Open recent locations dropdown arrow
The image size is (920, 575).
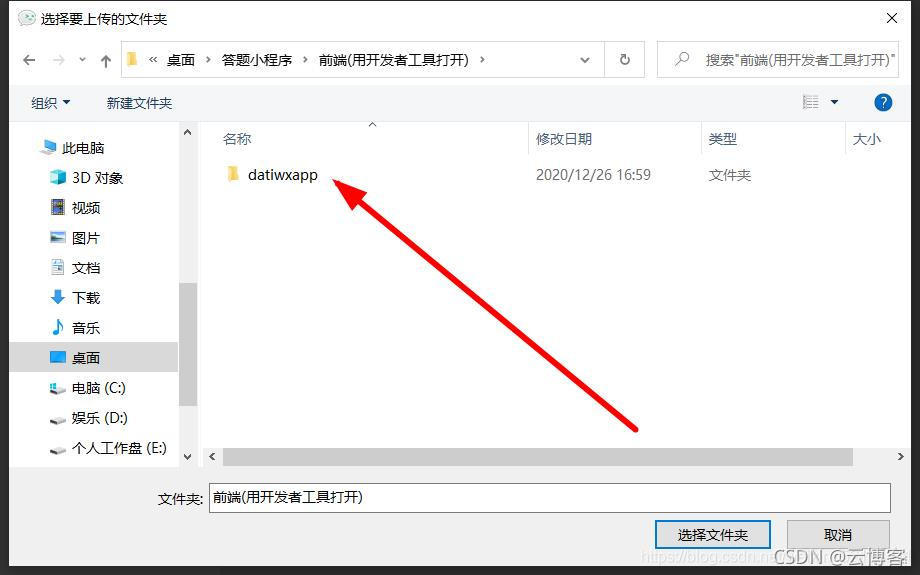(x=82, y=60)
